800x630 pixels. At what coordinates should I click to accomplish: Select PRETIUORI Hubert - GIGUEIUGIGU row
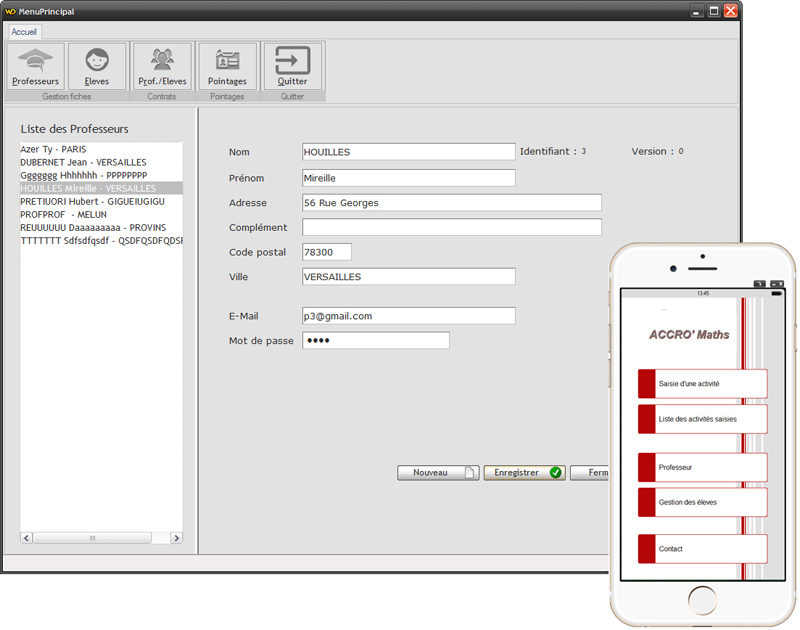tap(101, 201)
